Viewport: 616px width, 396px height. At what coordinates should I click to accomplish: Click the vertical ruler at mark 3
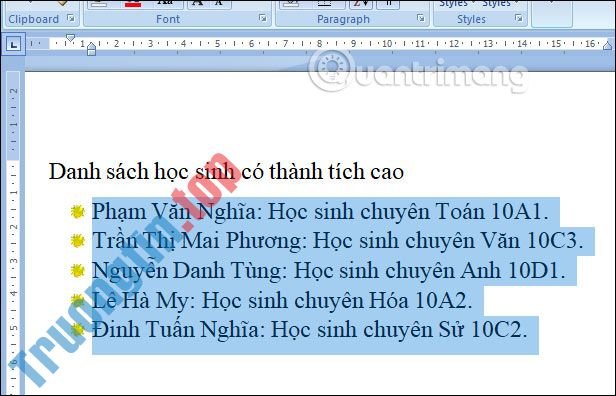pos(13,260)
